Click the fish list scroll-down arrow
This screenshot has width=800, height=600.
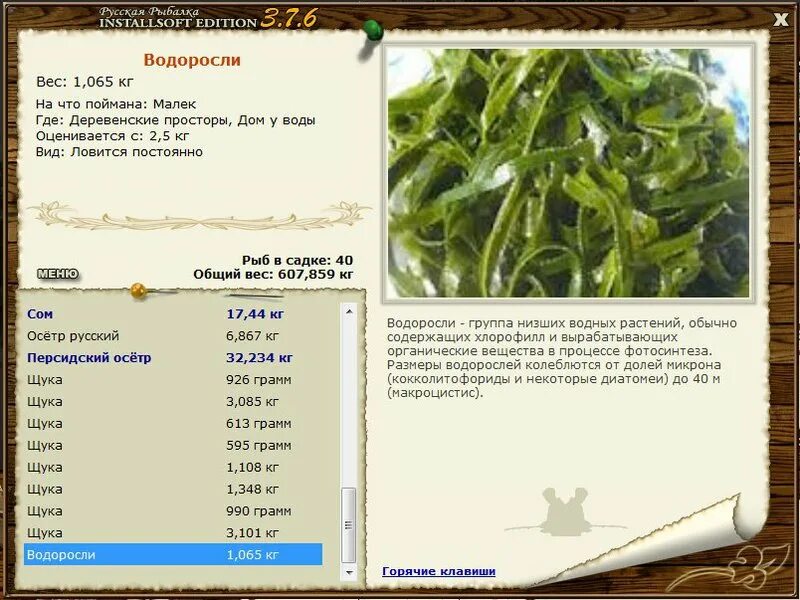tap(349, 572)
